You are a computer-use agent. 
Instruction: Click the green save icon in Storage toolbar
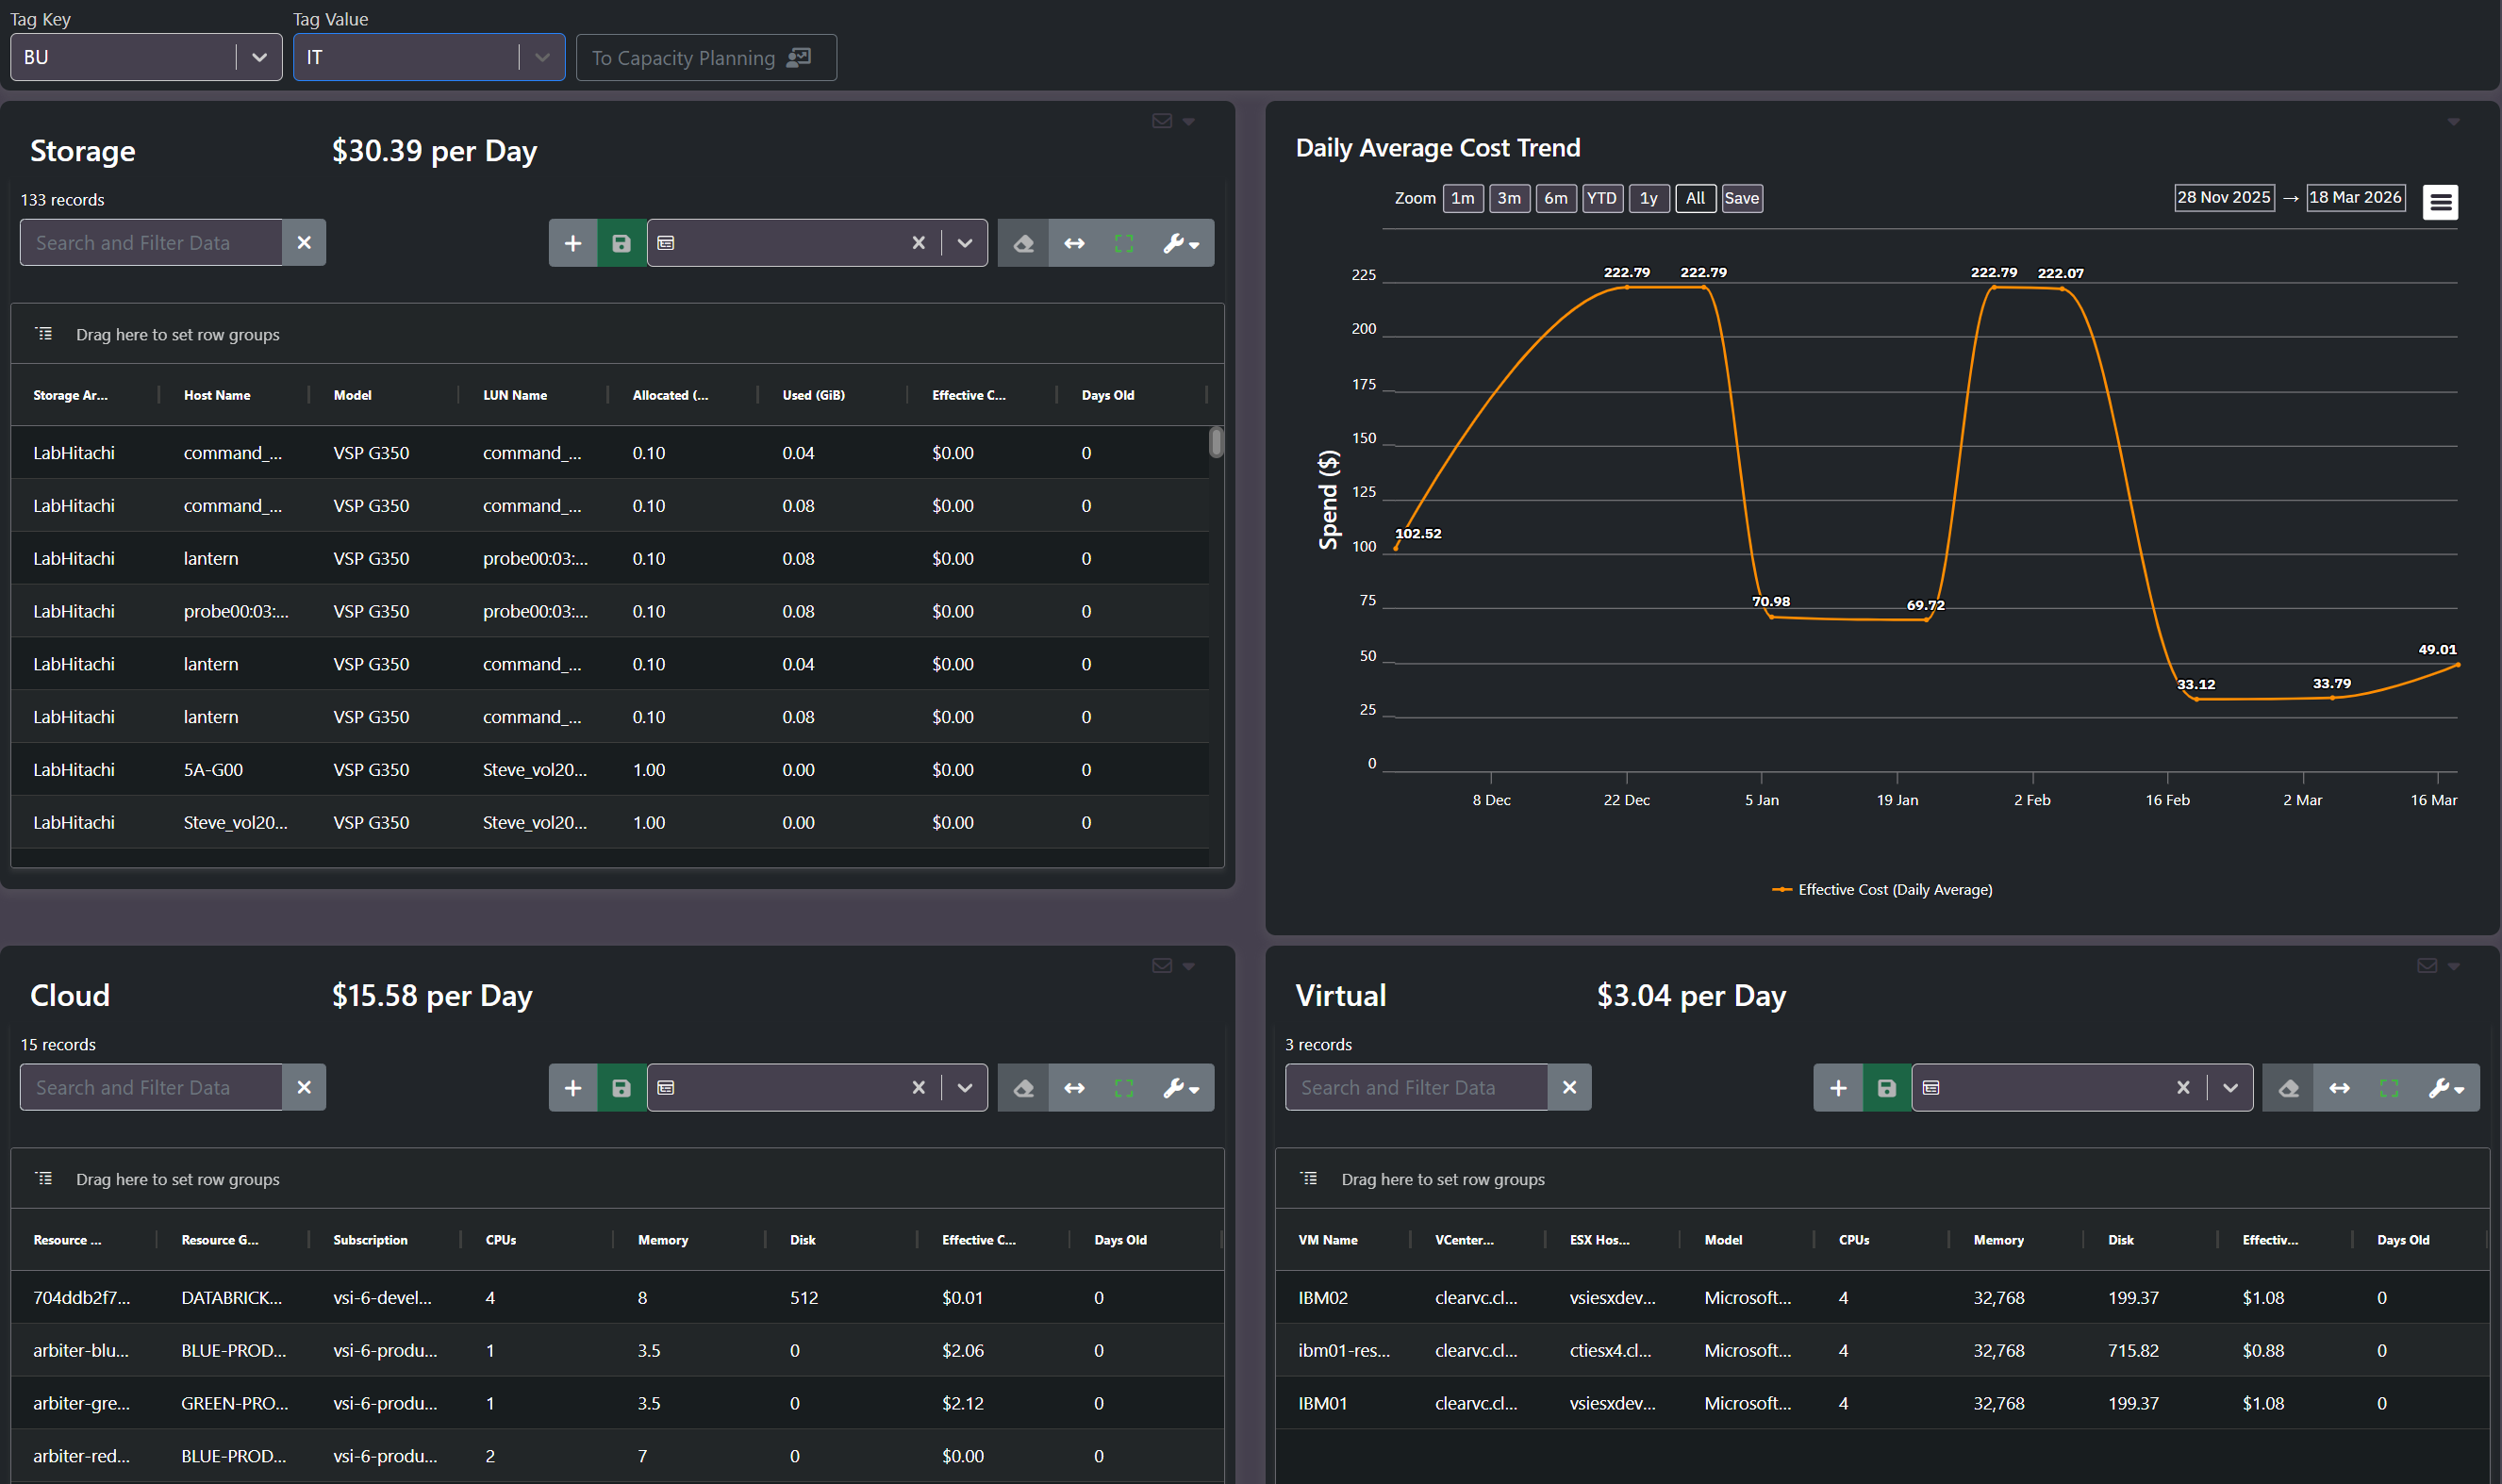(x=621, y=243)
